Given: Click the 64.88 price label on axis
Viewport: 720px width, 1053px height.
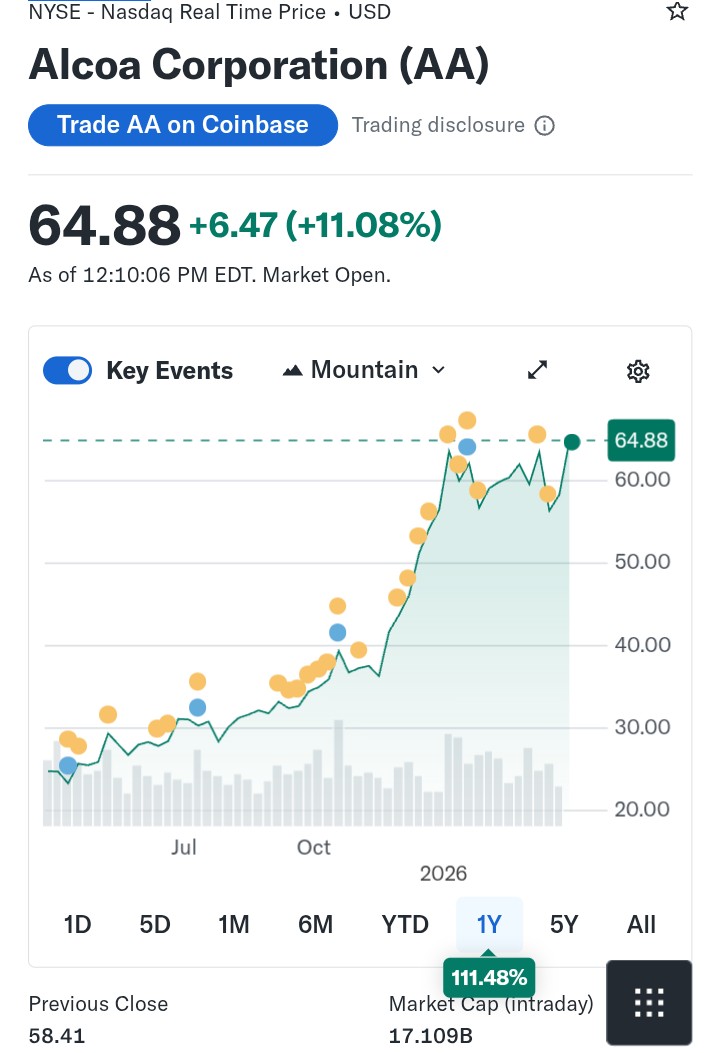Looking at the screenshot, I should (641, 441).
